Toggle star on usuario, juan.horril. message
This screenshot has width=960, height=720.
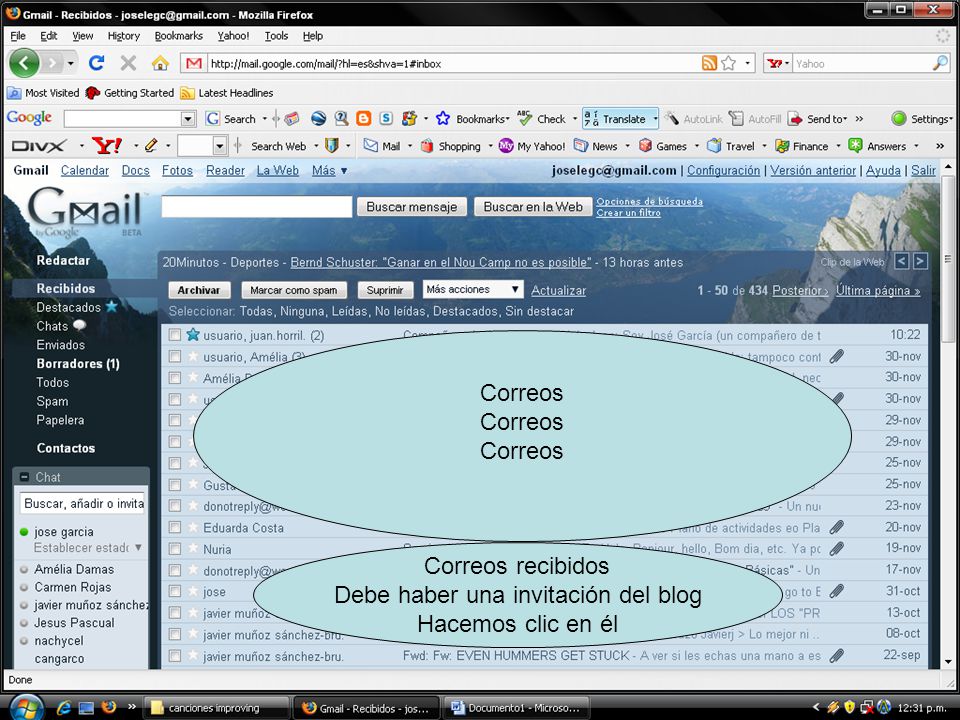click(x=193, y=334)
